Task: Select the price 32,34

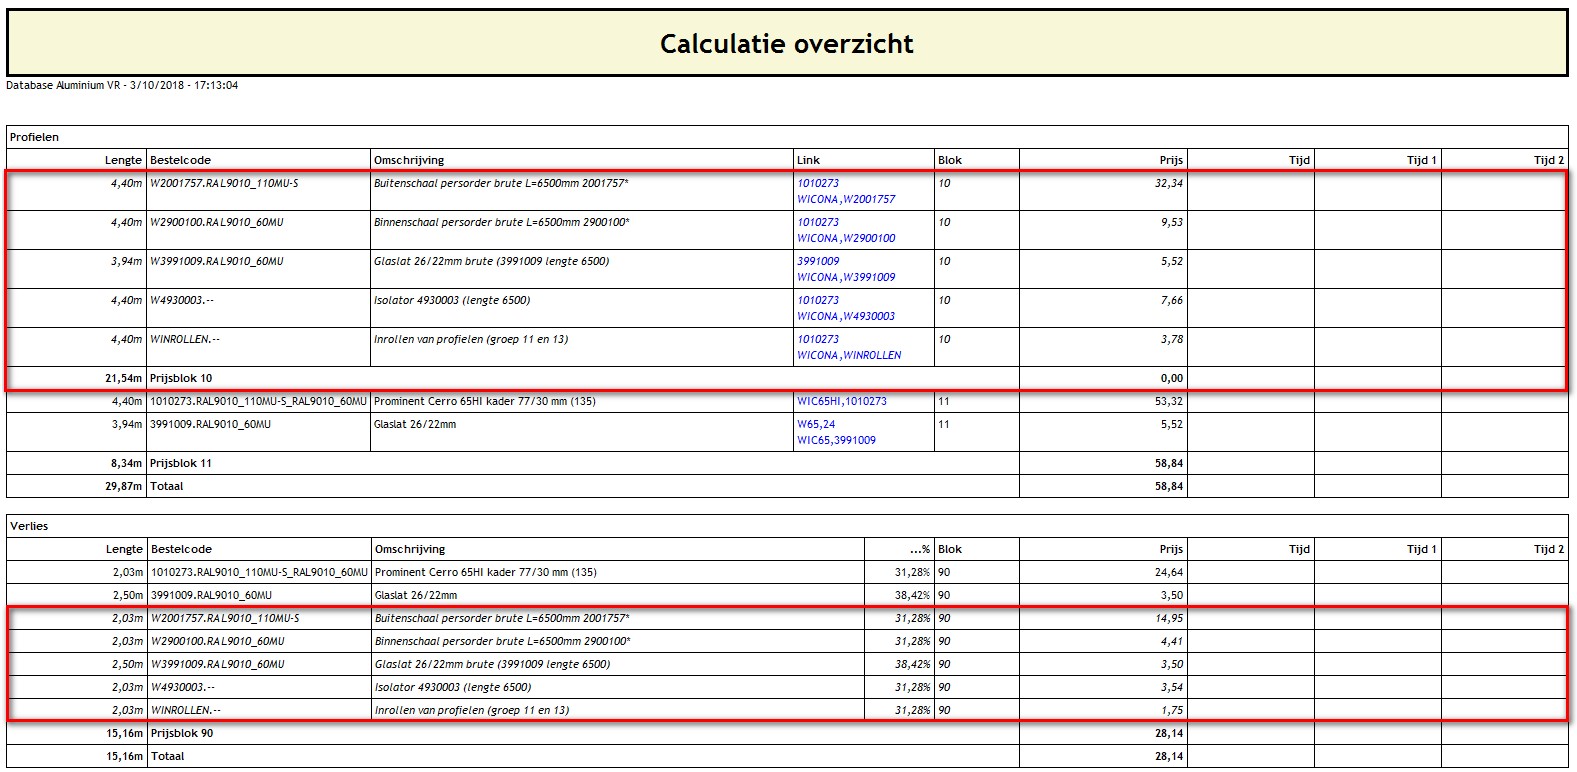Action: 1168,183
